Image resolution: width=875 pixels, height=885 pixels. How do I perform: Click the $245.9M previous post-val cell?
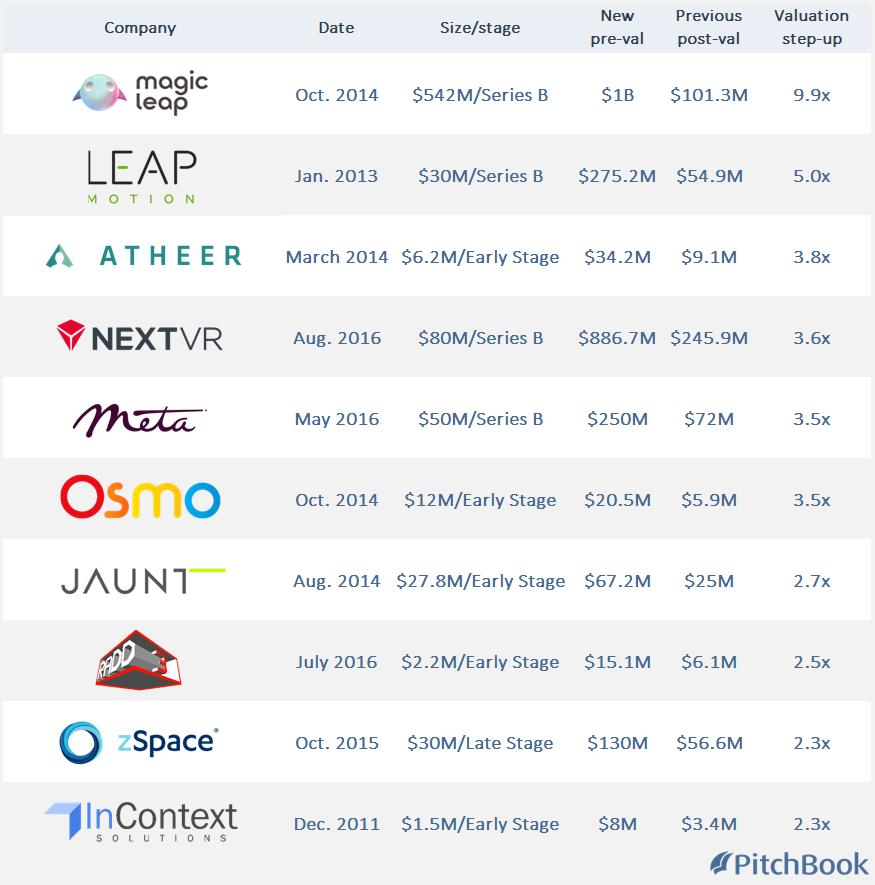click(709, 338)
